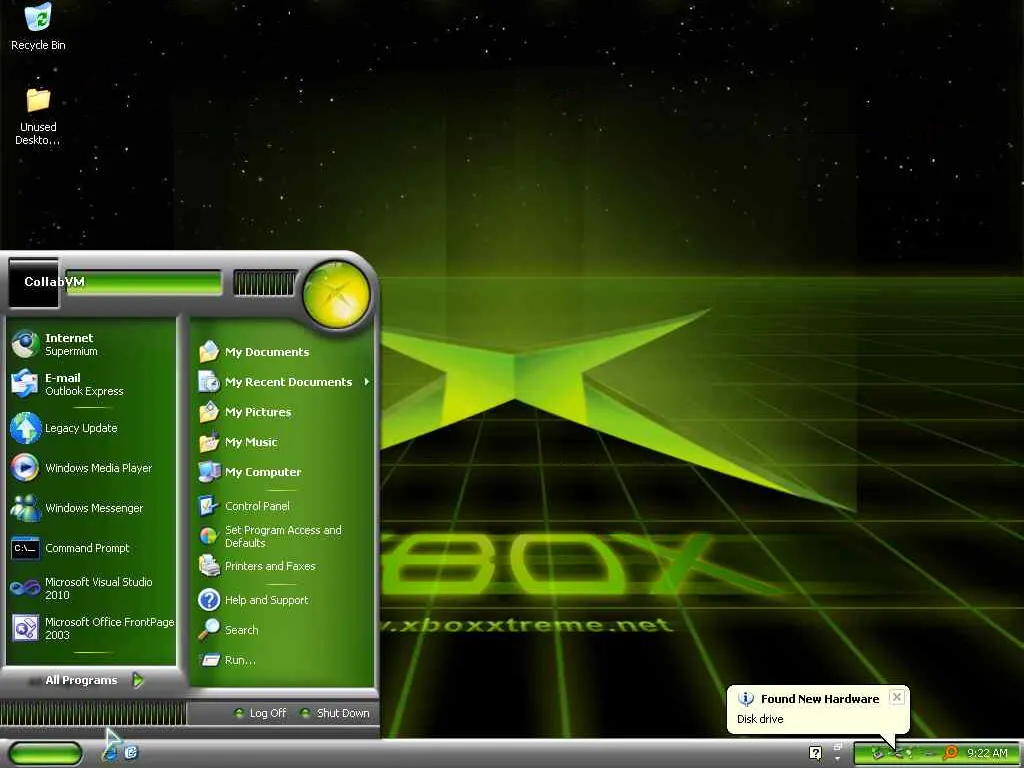This screenshot has width=1024, height=768.
Task: Click the CollabVM user picture
Action: tap(33, 282)
